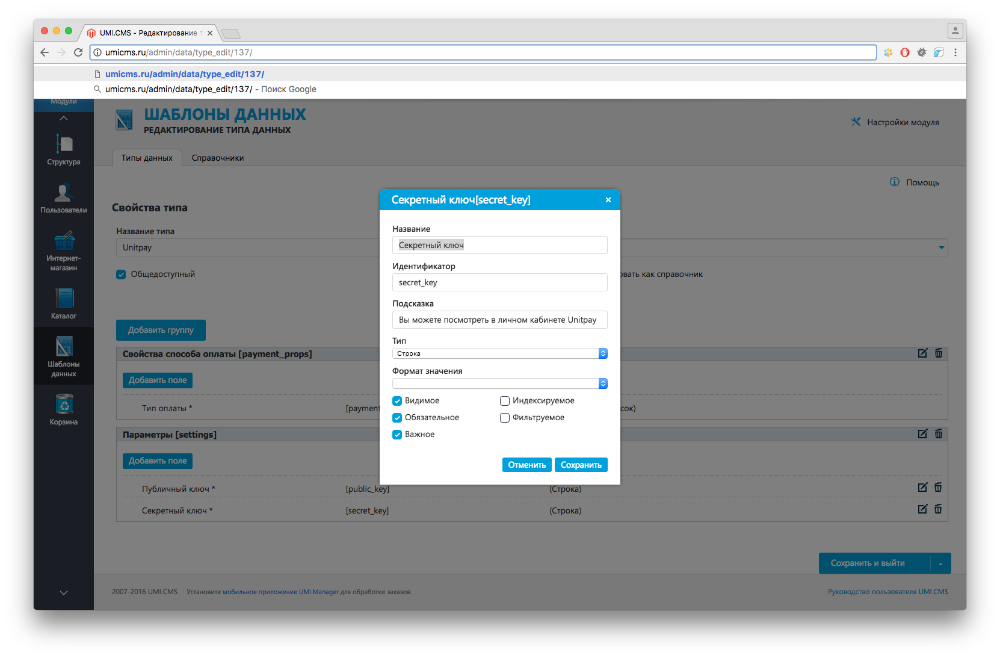1000x658 pixels.
Task: Close the Секретный ключ dialog
Action: point(608,200)
